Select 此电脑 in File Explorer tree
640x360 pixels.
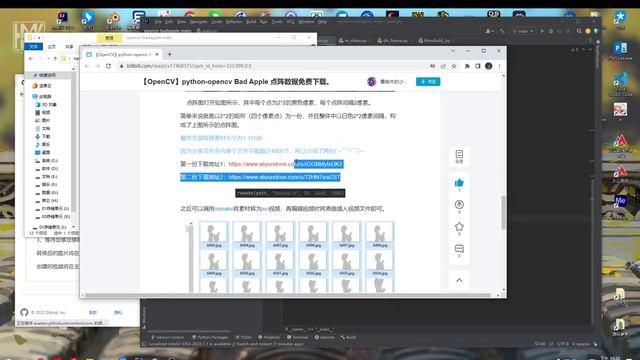42,96
